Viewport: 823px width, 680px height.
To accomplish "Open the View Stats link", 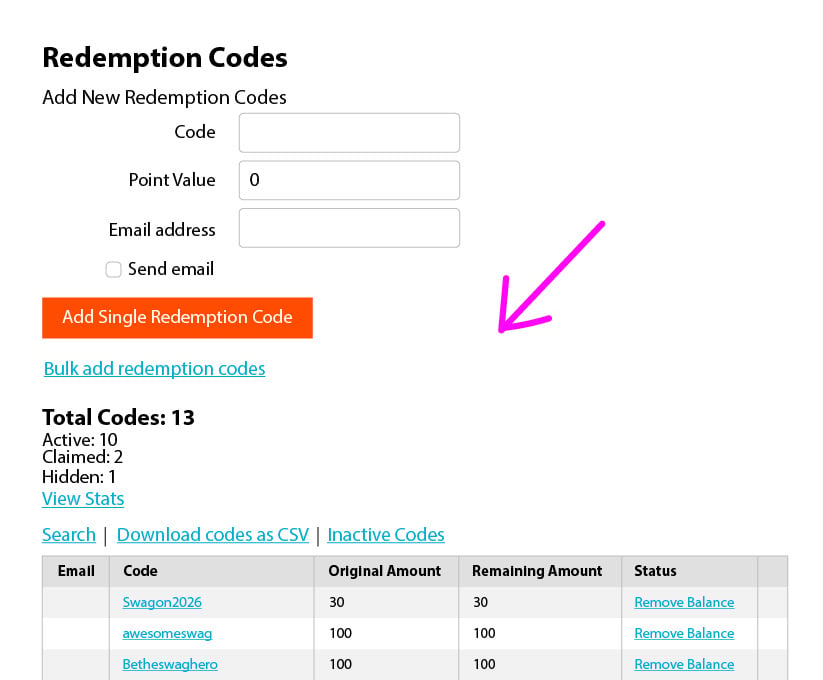I will click(83, 499).
